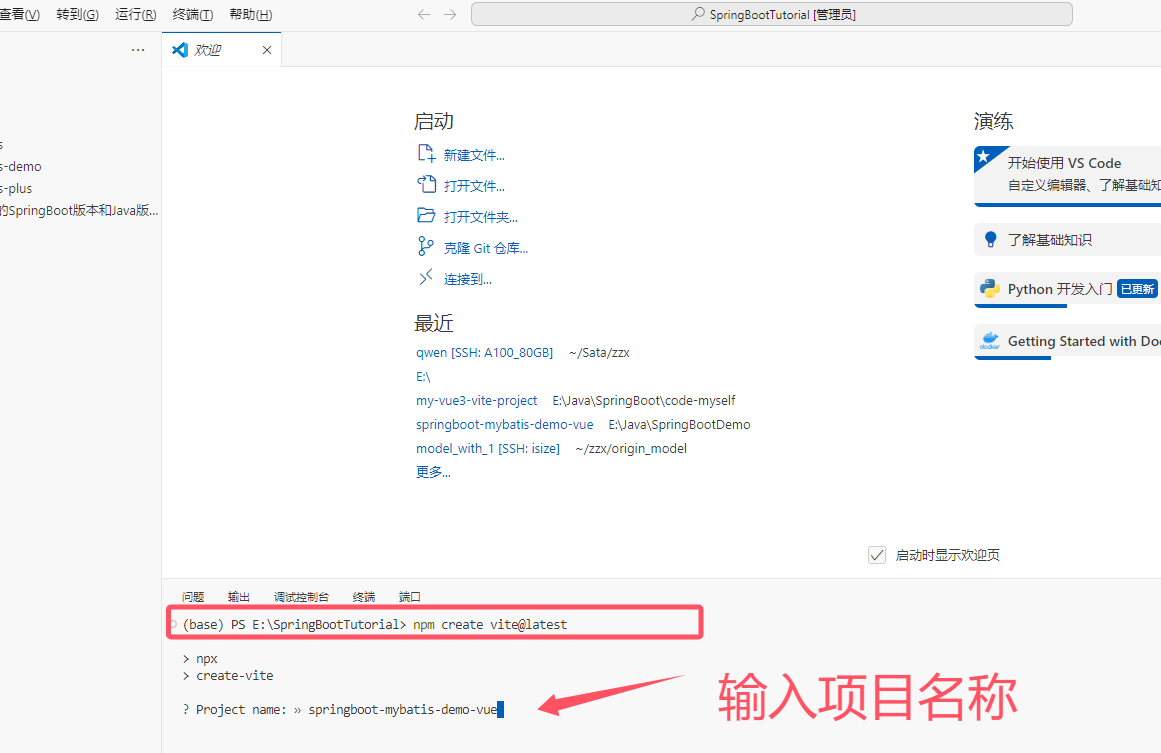Switch to the 终端 panel tab

click(x=364, y=597)
